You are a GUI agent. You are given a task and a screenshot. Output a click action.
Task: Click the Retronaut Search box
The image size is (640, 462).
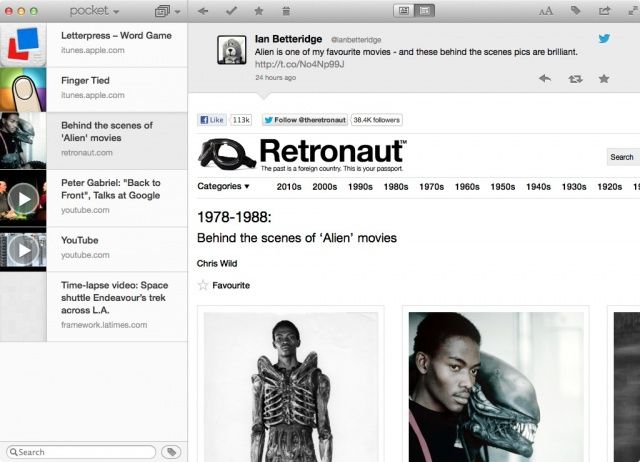623,157
